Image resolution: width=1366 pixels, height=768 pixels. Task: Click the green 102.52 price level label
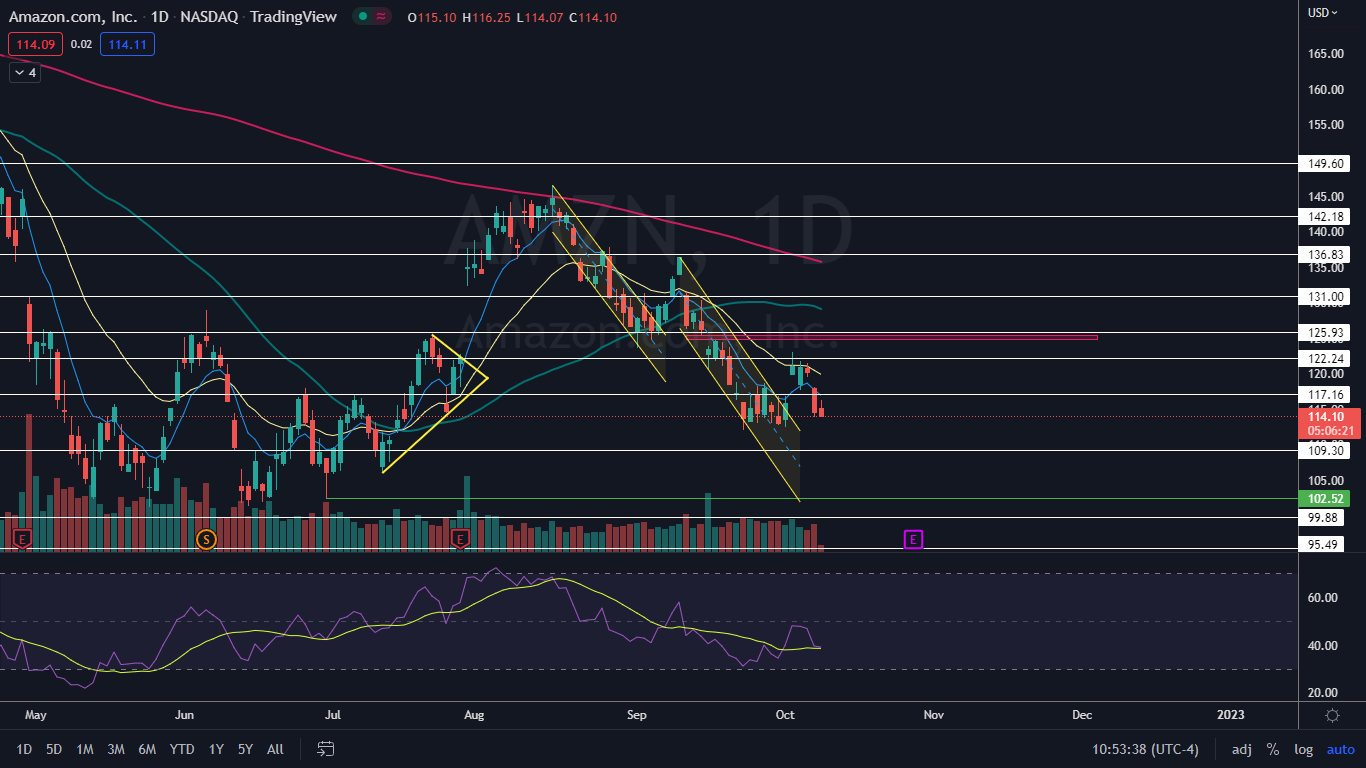[x=1322, y=498]
